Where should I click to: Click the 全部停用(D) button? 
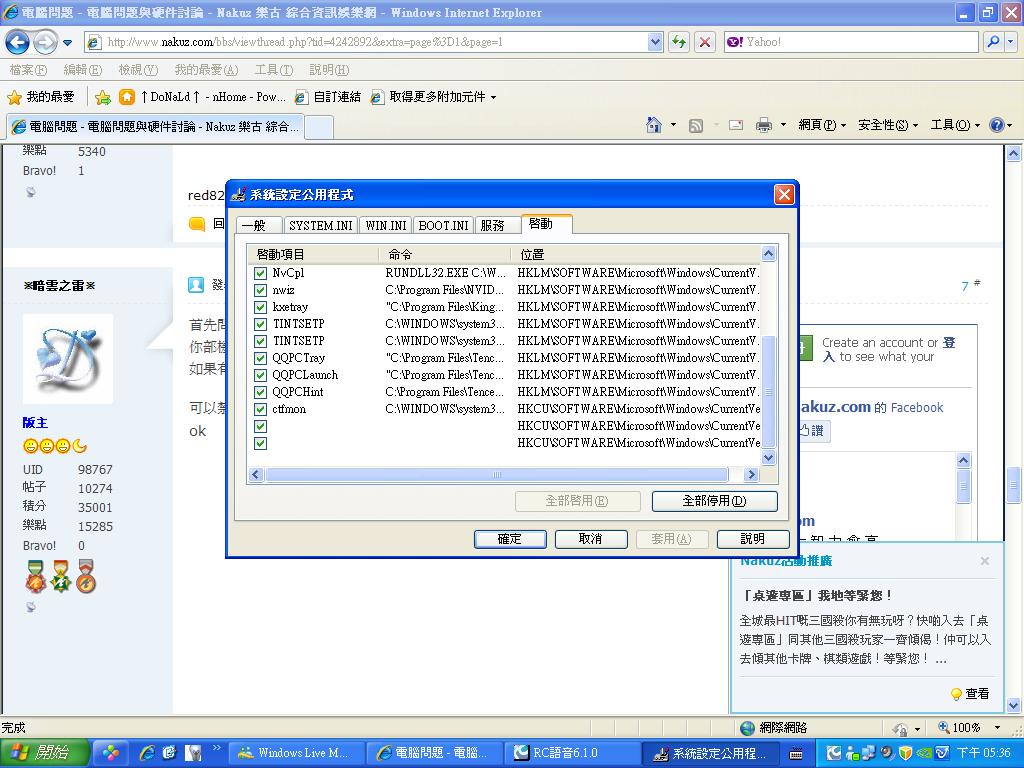(x=714, y=501)
